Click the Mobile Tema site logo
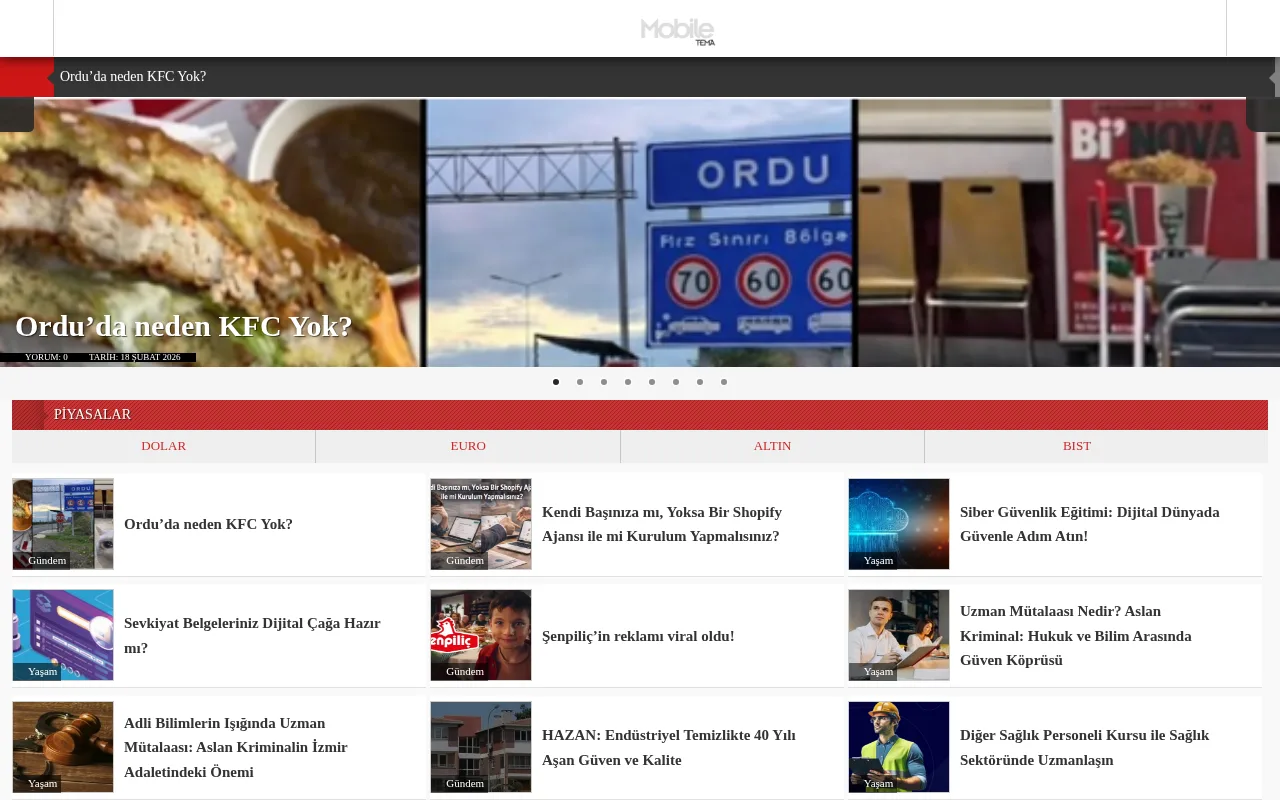The width and height of the screenshot is (1280, 800). click(x=677, y=31)
